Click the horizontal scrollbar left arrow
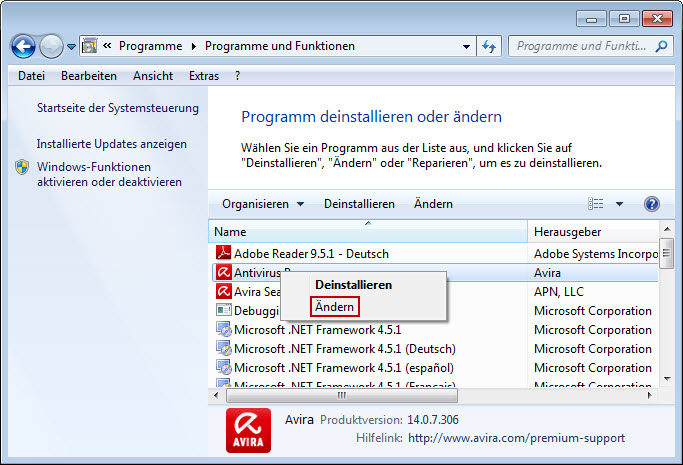Image resolution: width=683 pixels, height=465 pixels. (216, 395)
